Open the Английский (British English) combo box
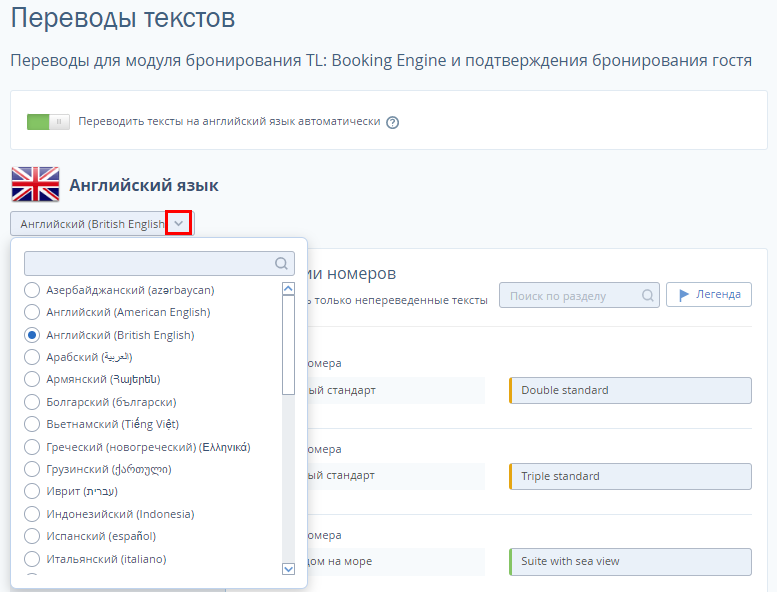Image resolution: width=777 pixels, height=592 pixels. tap(91, 224)
